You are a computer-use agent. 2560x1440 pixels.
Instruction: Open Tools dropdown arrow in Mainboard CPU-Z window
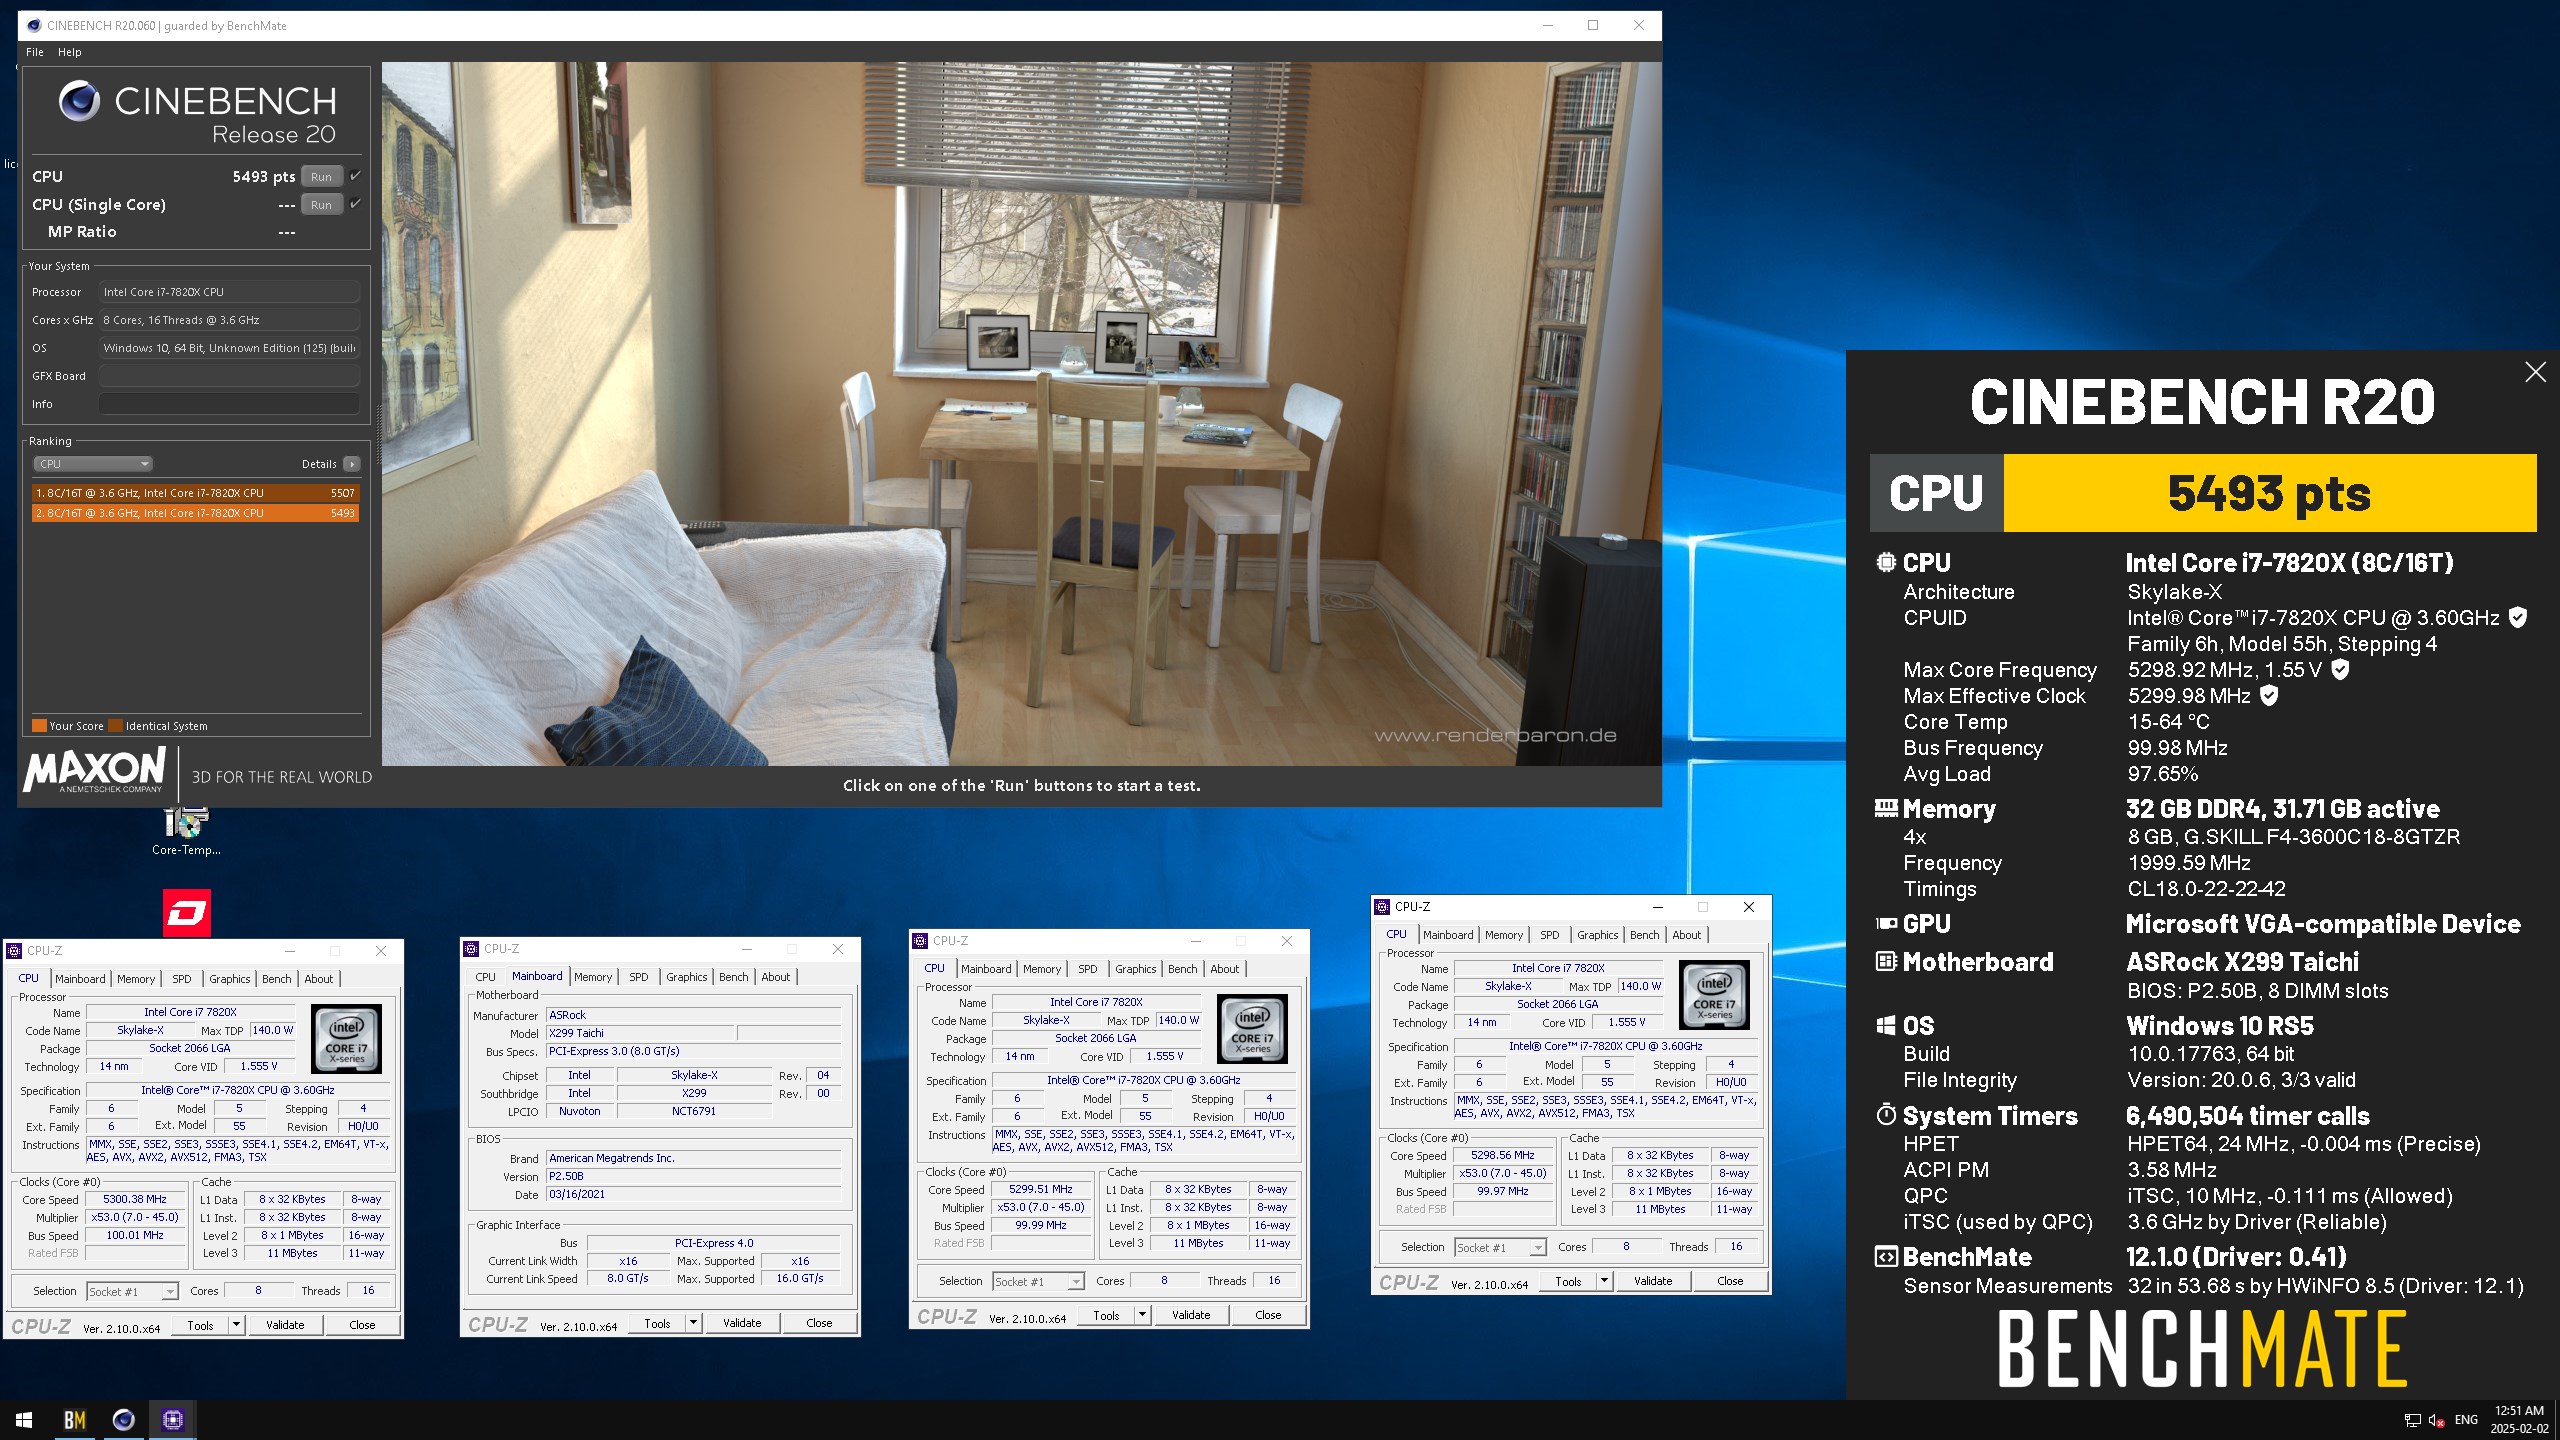[693, 1323]
